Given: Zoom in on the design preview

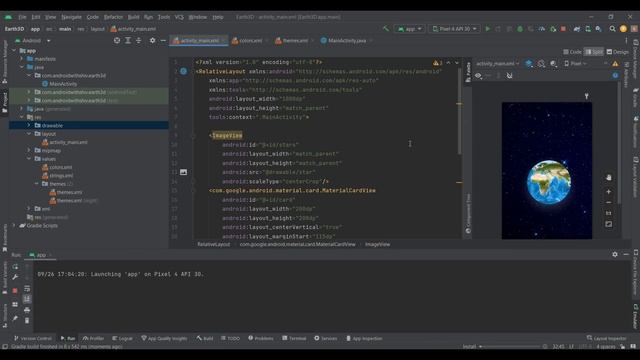Looking at the screenshot, I should [609, 191].
